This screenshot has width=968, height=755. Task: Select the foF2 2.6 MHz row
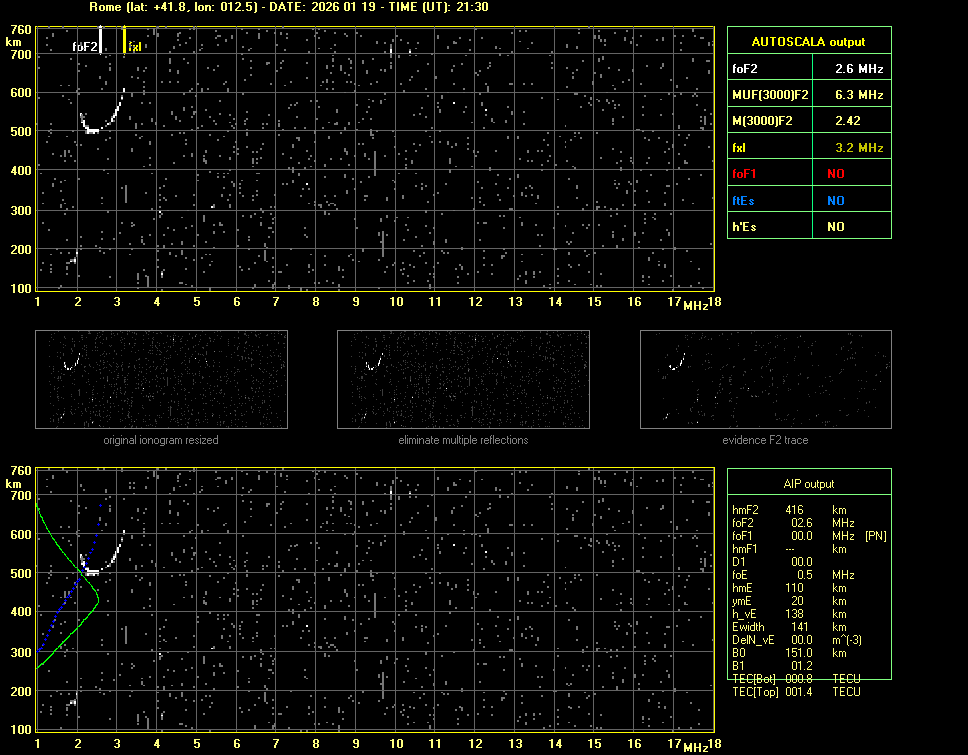(x=808, y=69)
